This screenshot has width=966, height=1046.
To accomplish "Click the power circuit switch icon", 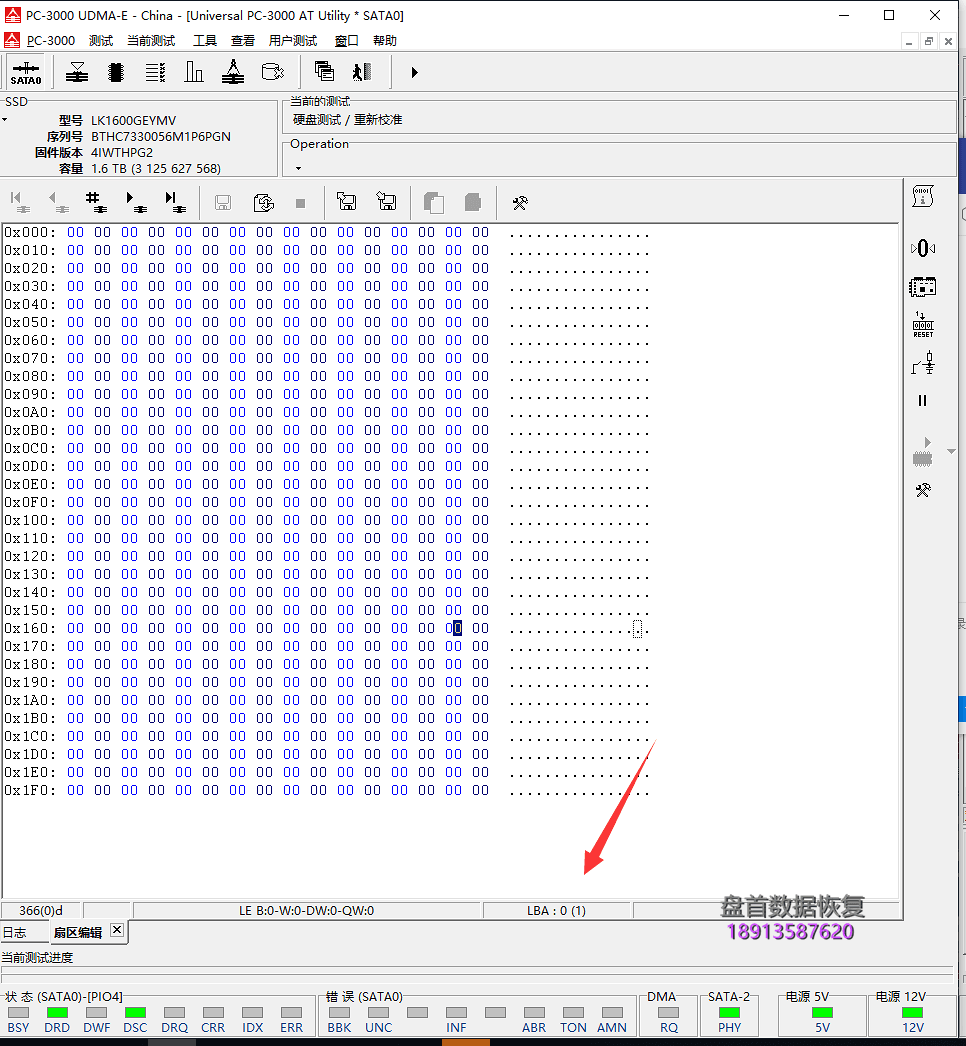I will 923,364.
